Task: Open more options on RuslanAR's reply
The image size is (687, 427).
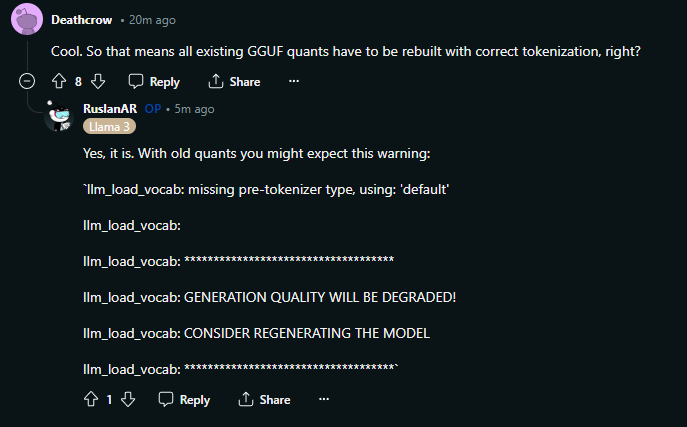Action: pyautogui.click(x=324, y=399)
